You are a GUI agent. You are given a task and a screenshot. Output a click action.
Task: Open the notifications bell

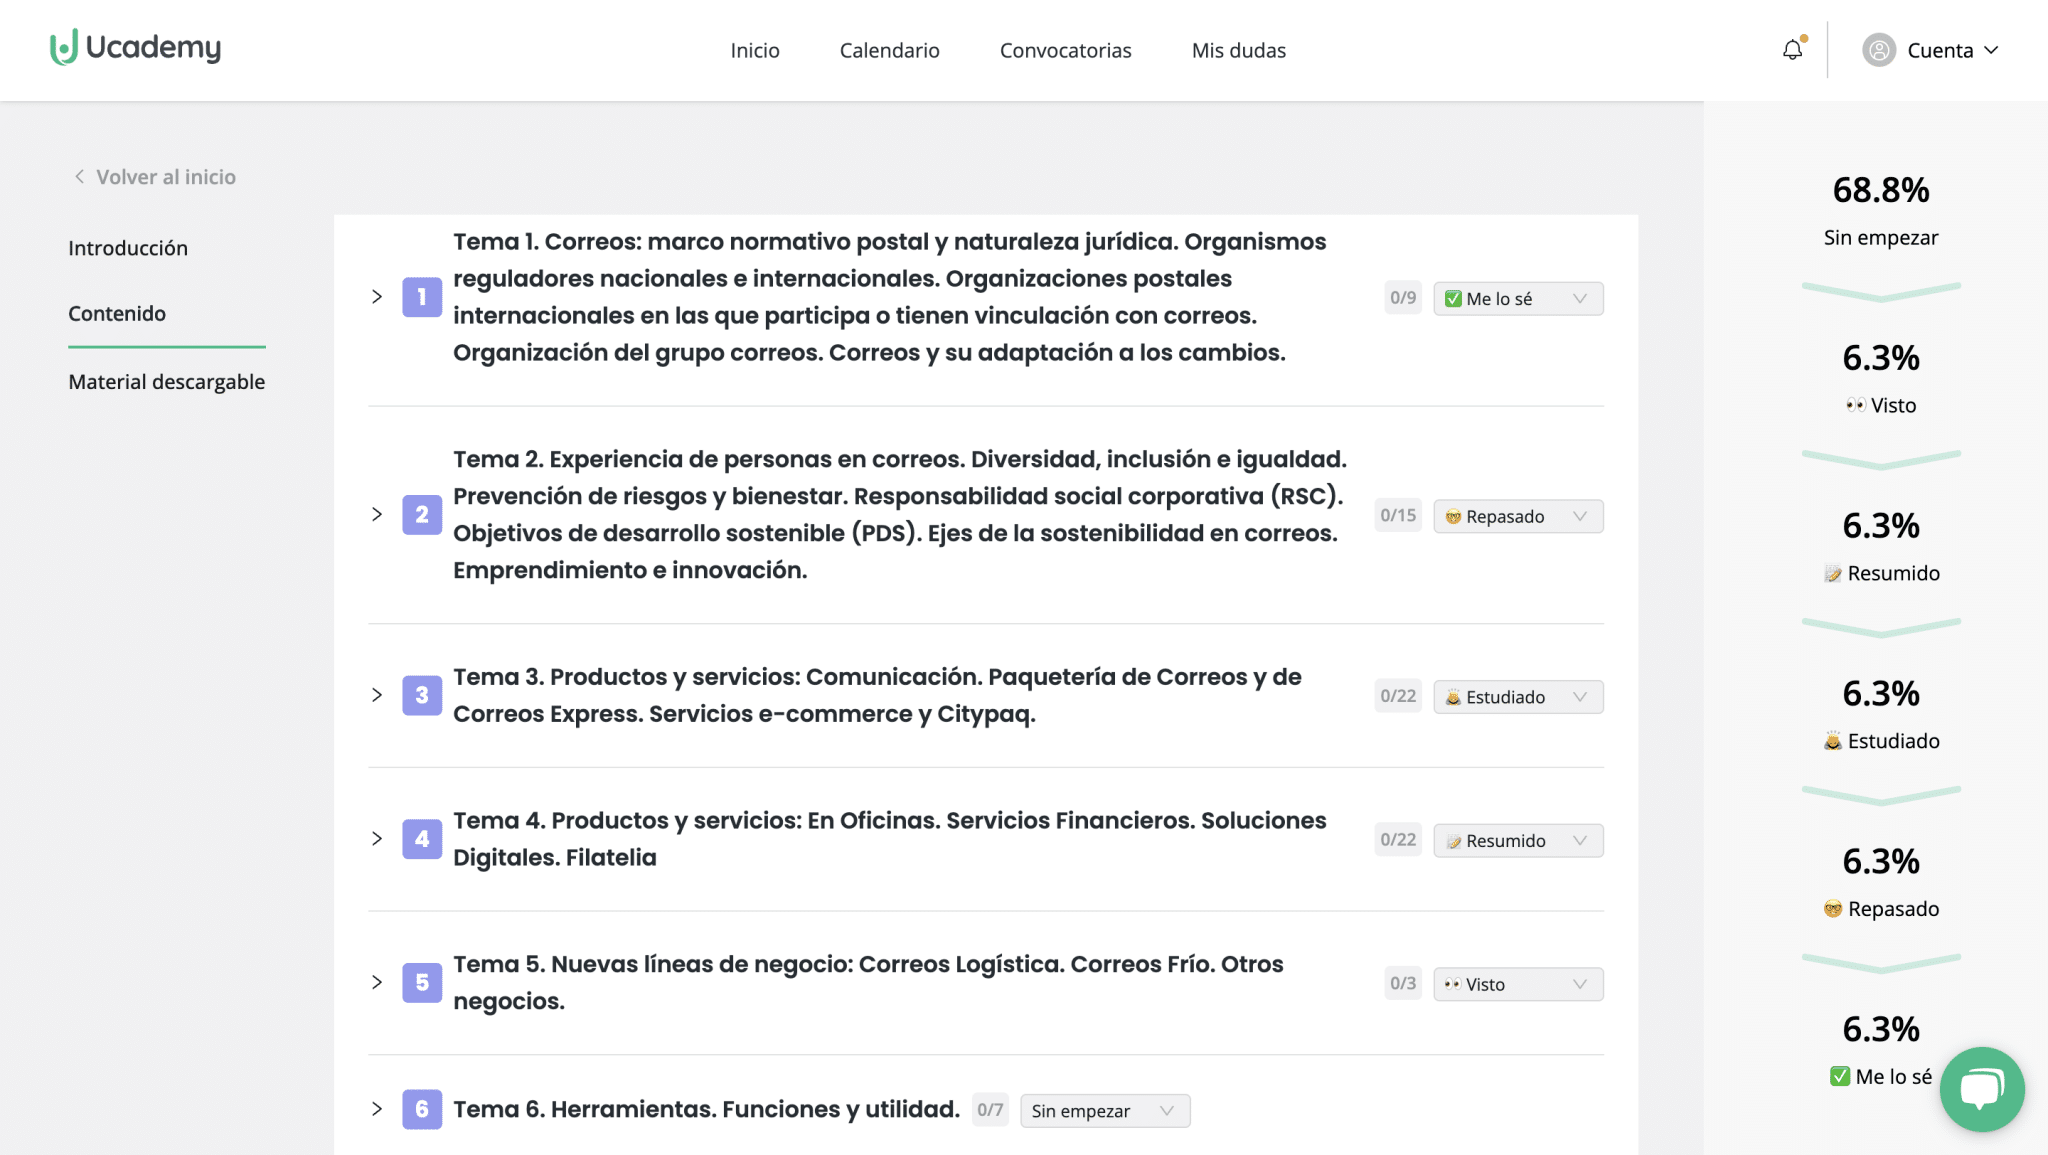(1791, 49)
